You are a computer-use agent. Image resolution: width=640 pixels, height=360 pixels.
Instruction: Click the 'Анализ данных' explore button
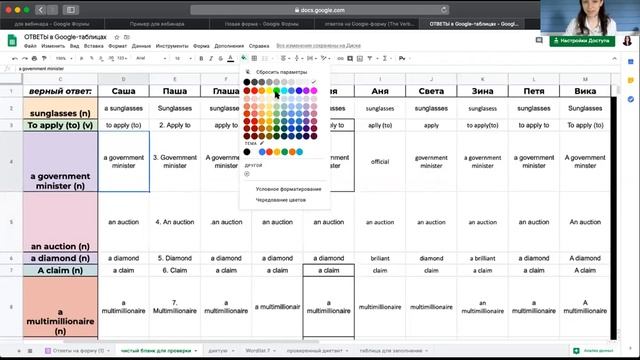(593, 351)
